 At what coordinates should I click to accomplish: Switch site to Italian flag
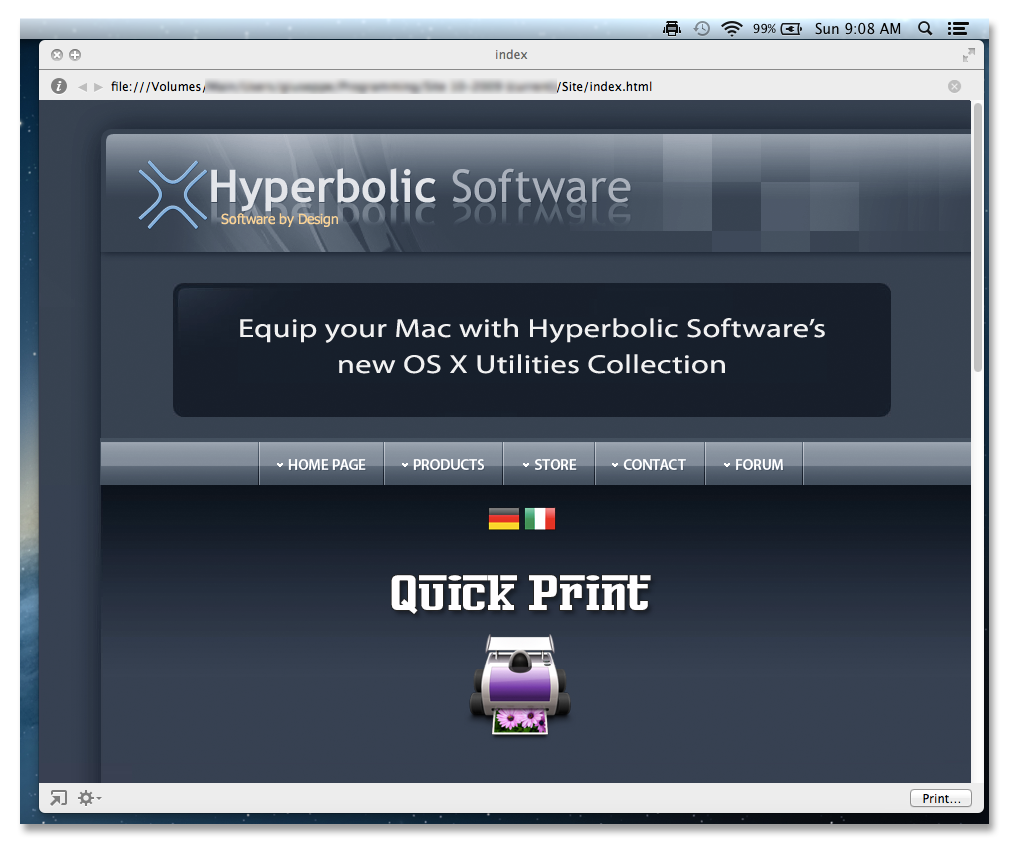[539, 519]
